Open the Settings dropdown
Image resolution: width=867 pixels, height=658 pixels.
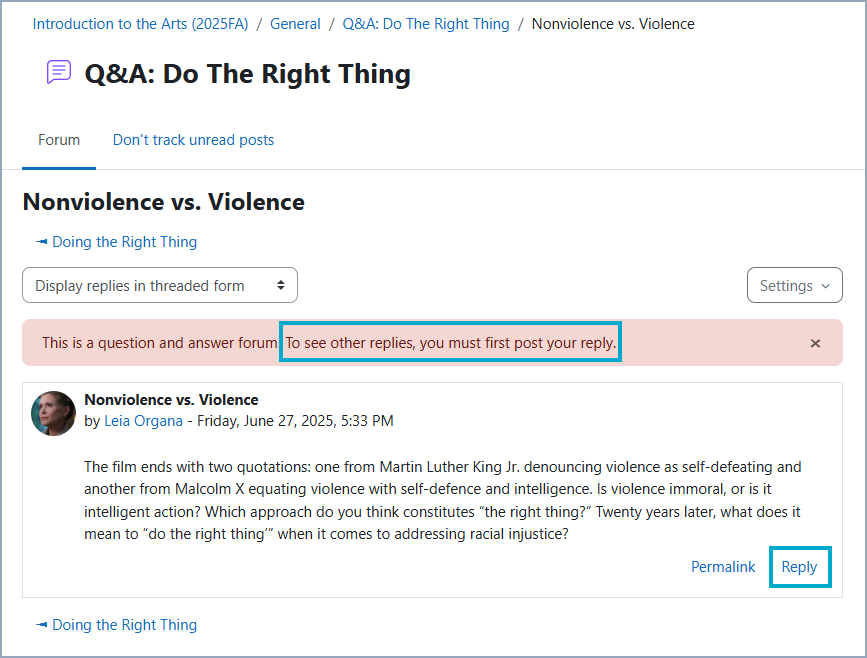tap(794, 285)
